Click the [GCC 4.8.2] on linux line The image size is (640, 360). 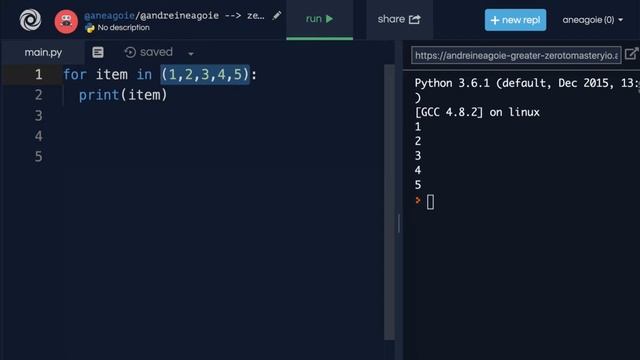[477, 112]
